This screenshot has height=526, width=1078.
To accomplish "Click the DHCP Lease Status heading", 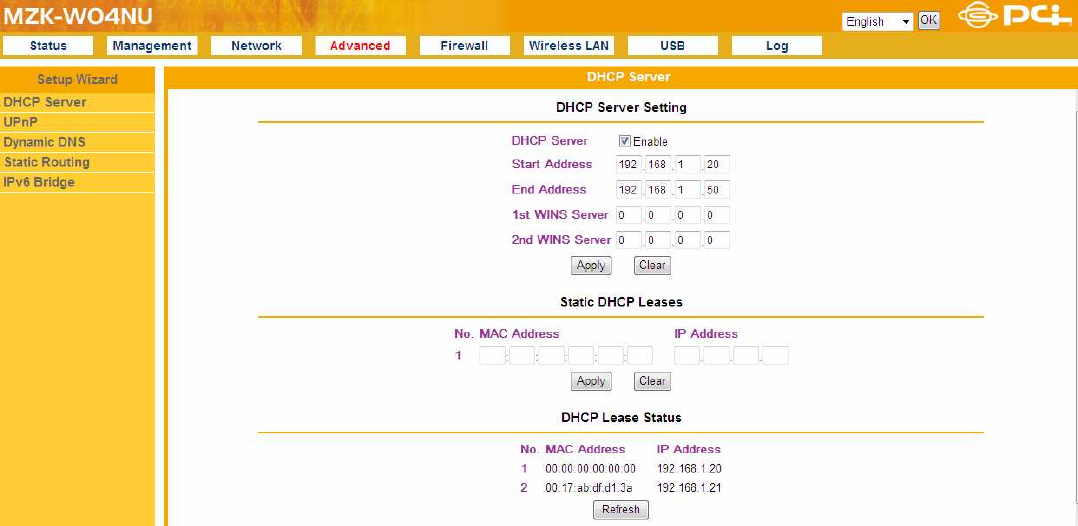I will 622,417.
